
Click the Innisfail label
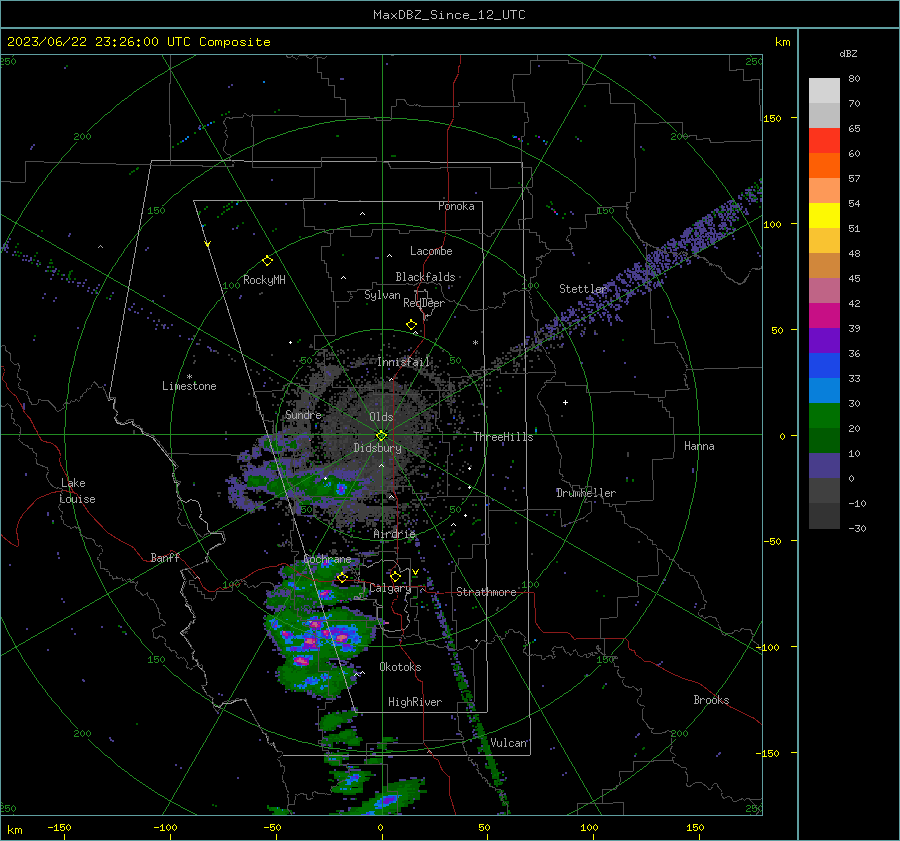(x=404, y=362)
